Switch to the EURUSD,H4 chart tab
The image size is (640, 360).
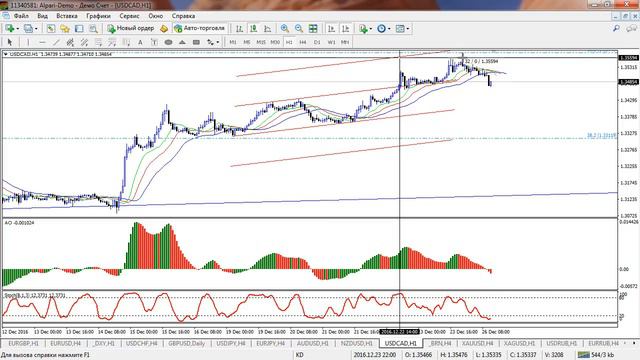[66, 343]
